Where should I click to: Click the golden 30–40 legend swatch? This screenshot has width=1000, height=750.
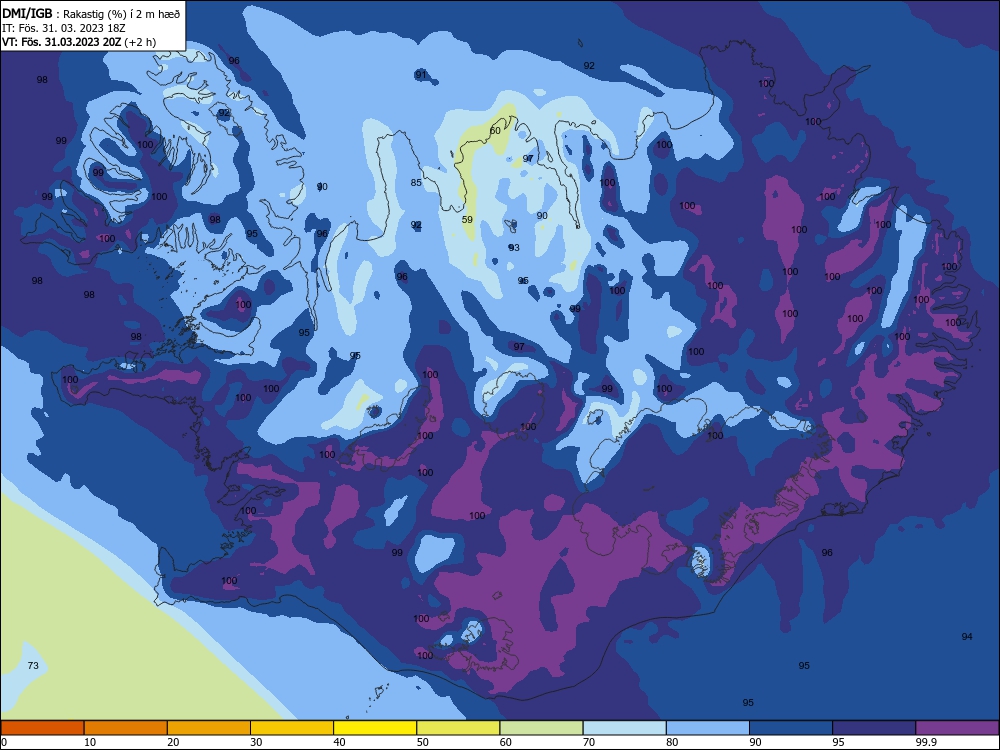click(292, 728)
